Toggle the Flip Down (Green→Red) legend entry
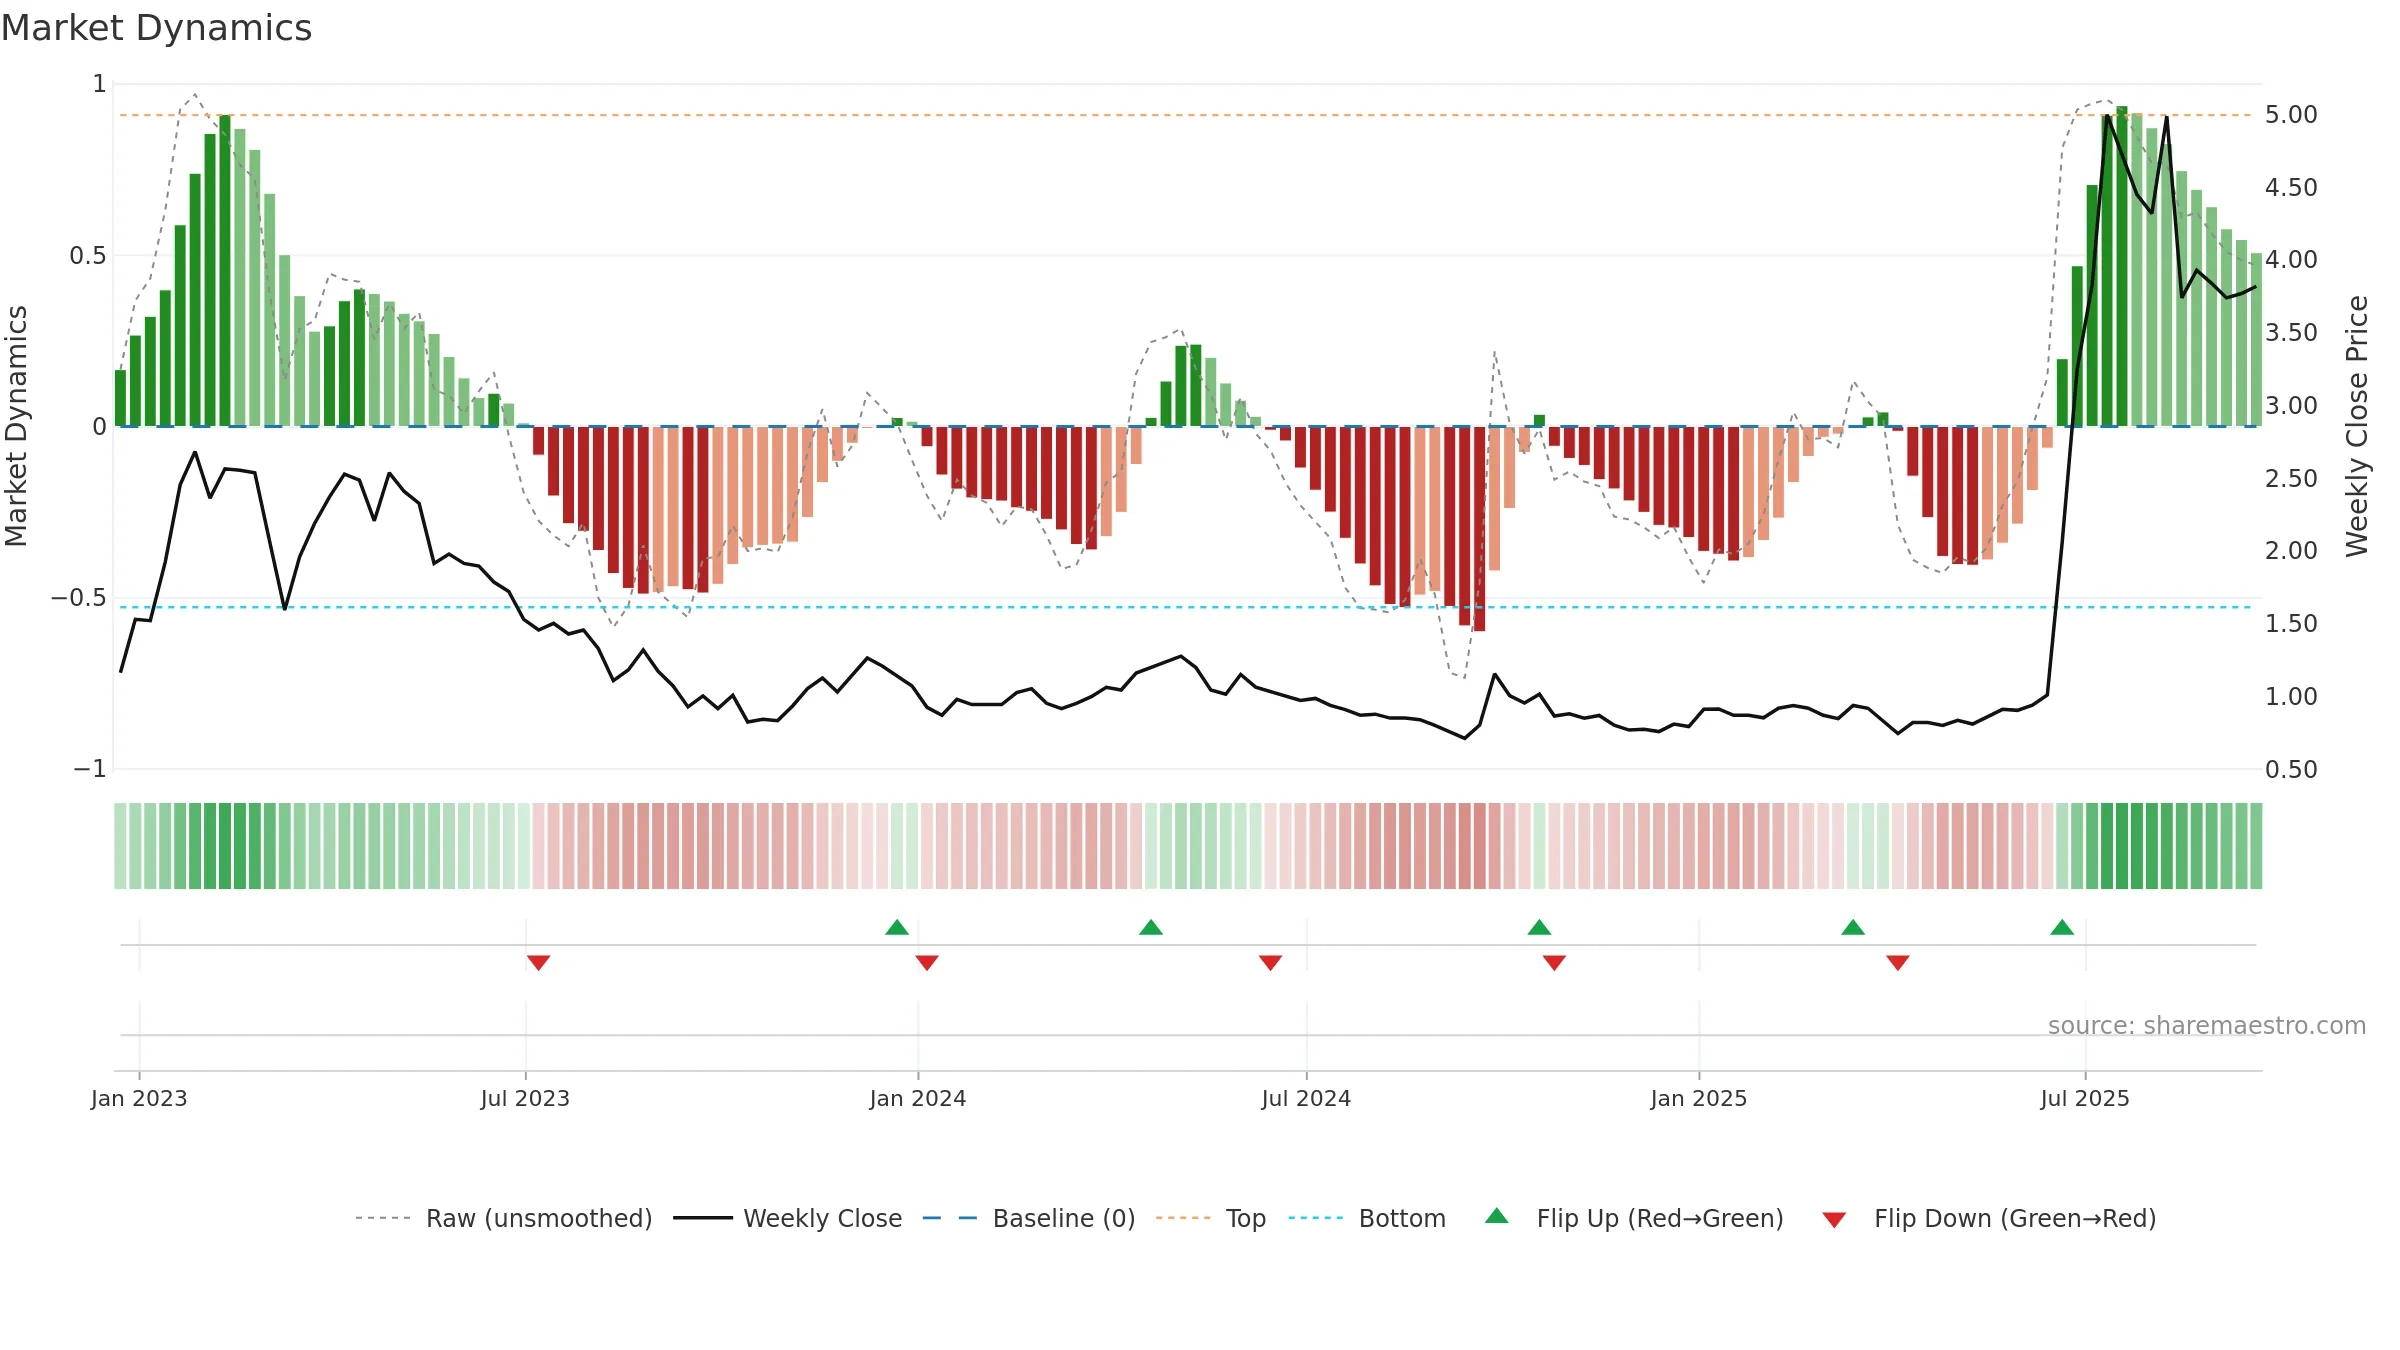 (x=1988, y=1218)
